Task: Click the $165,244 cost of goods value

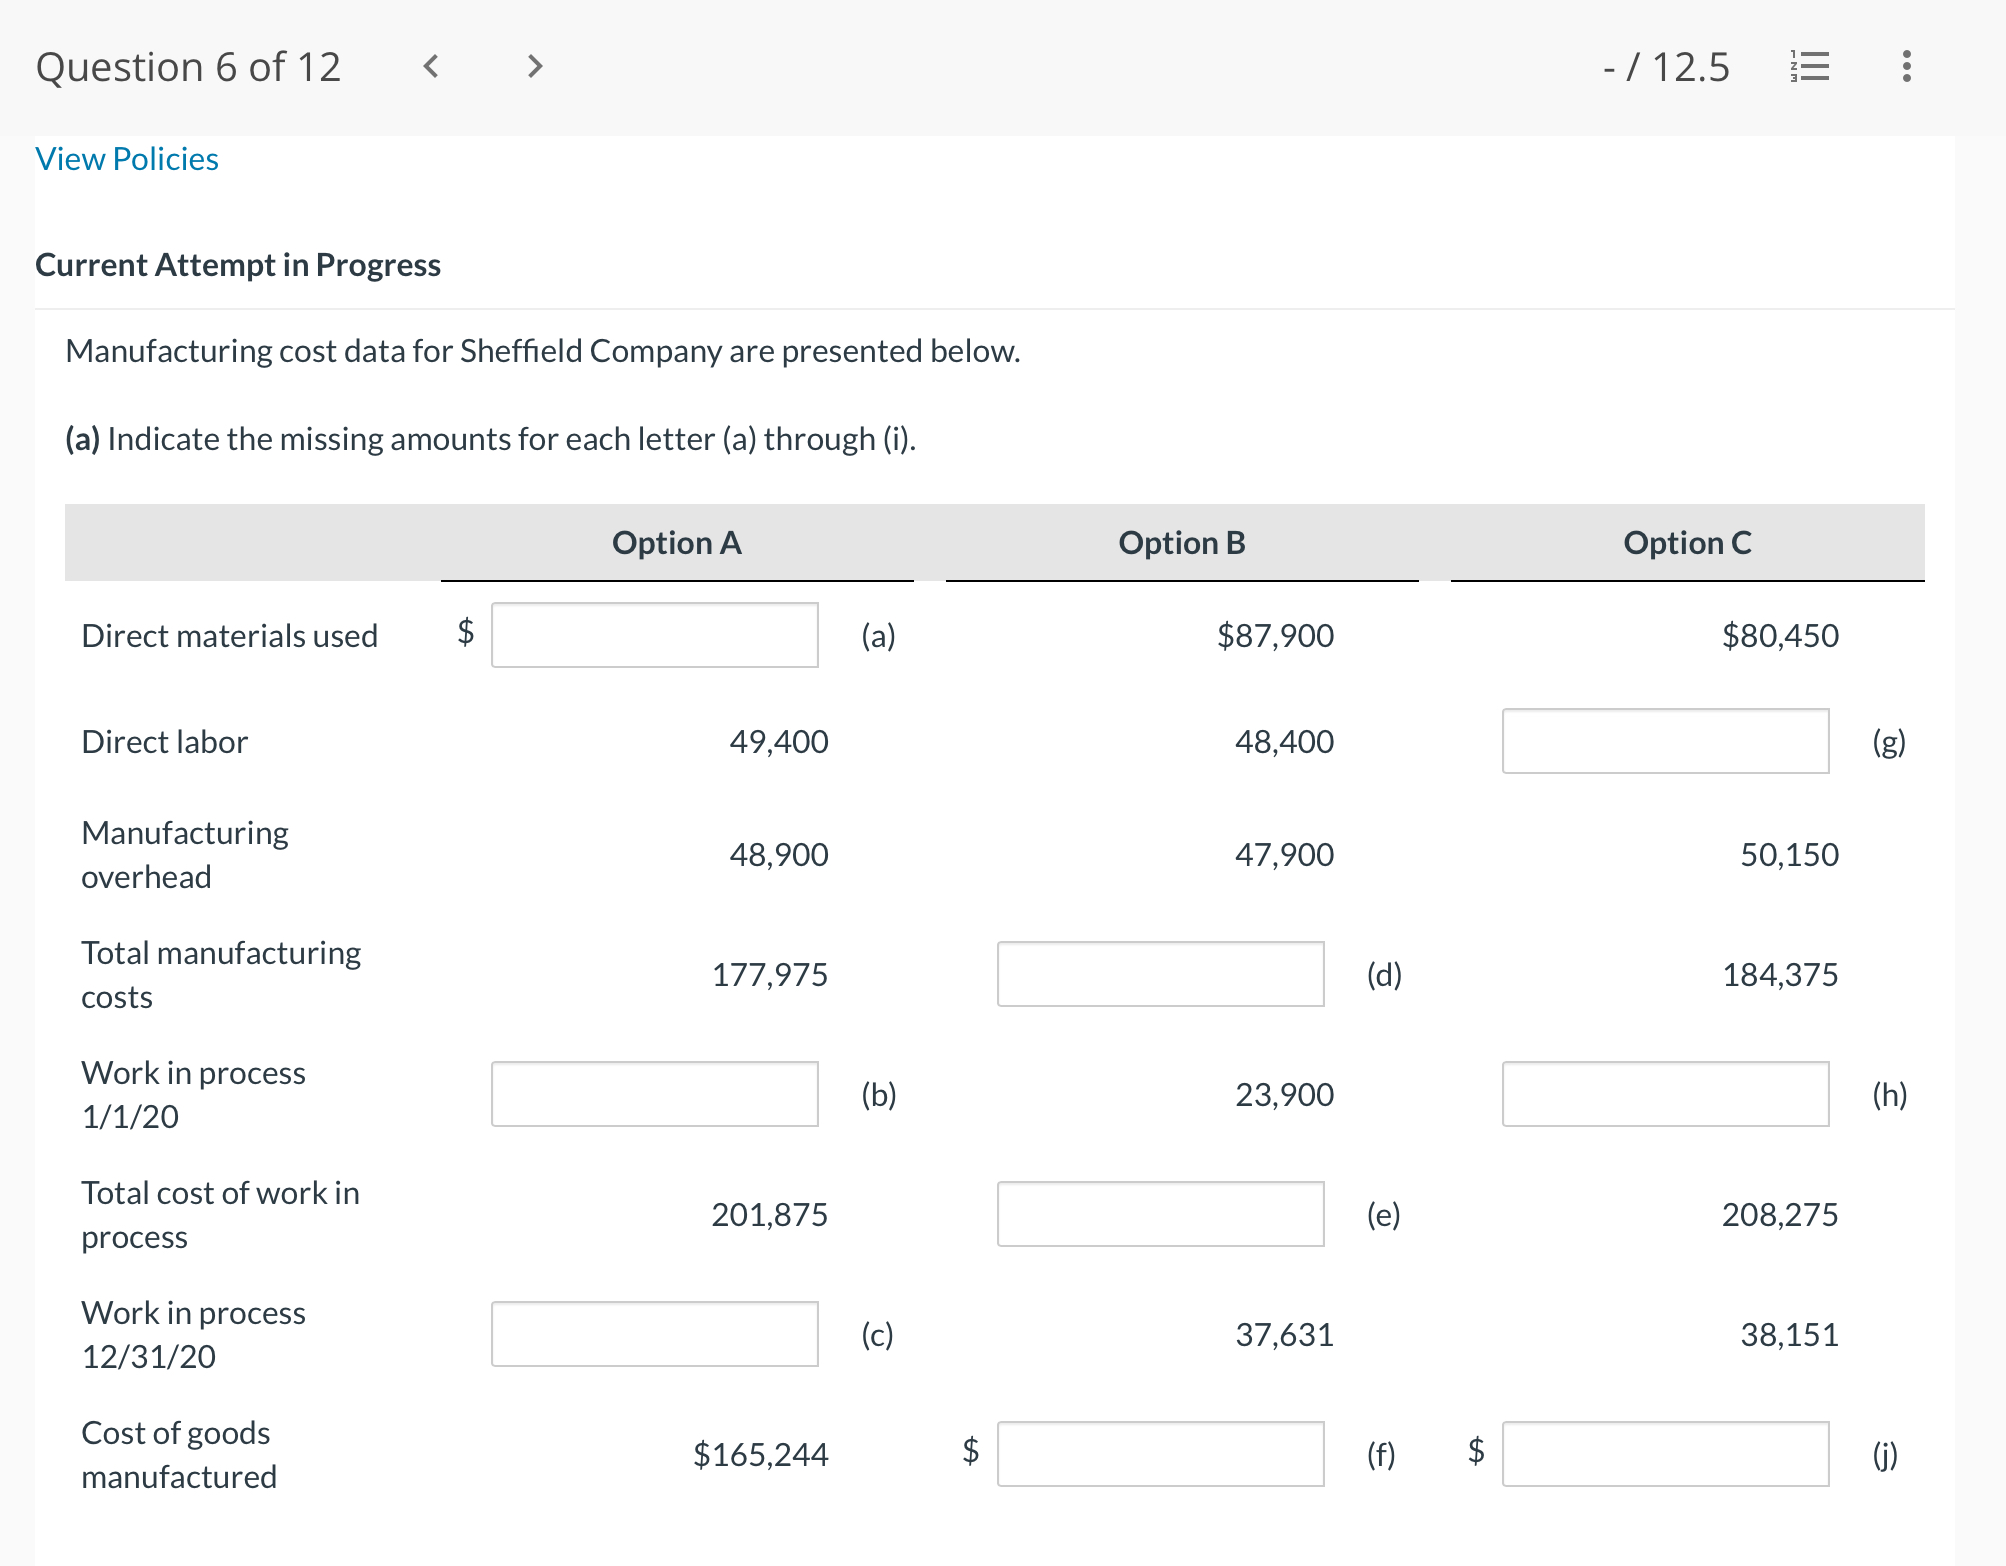Action: 760,1454
